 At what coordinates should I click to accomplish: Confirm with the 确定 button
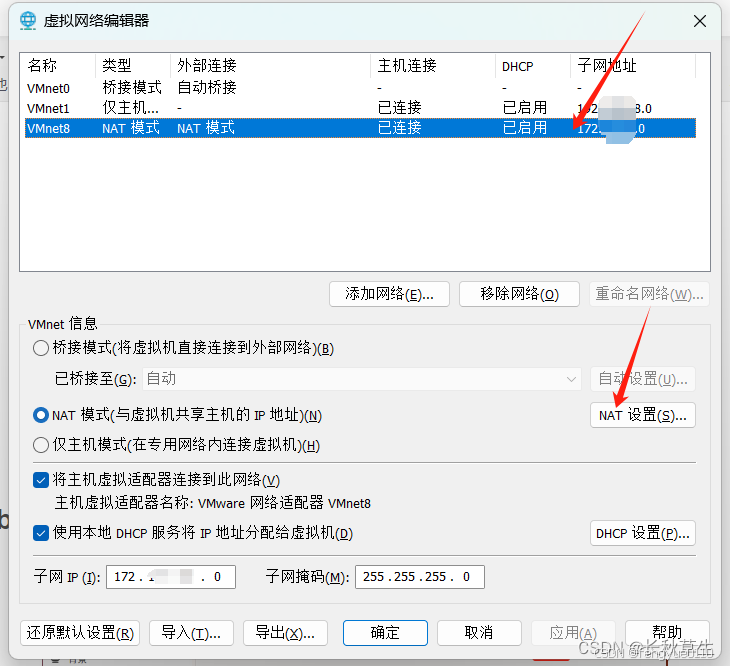tap(385, 633)
